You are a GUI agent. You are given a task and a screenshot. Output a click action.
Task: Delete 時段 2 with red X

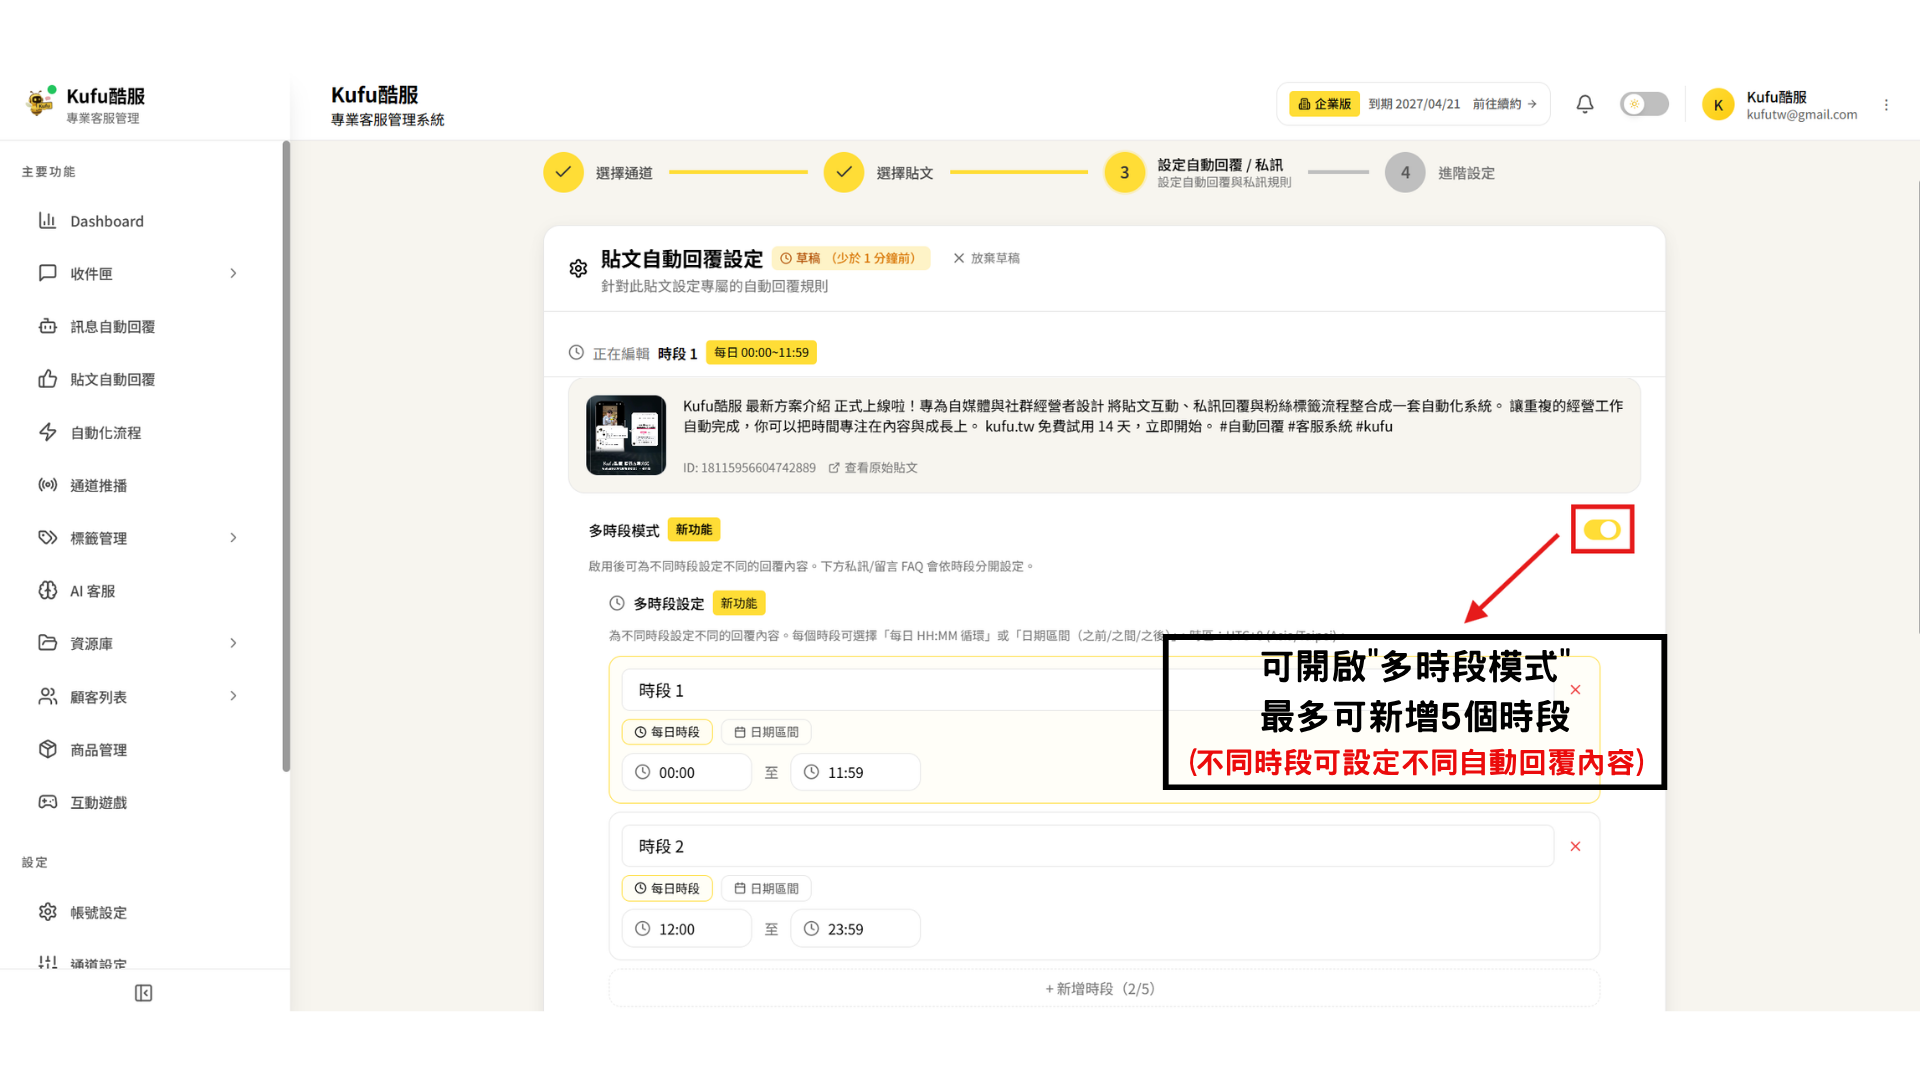click(1575, 847)
